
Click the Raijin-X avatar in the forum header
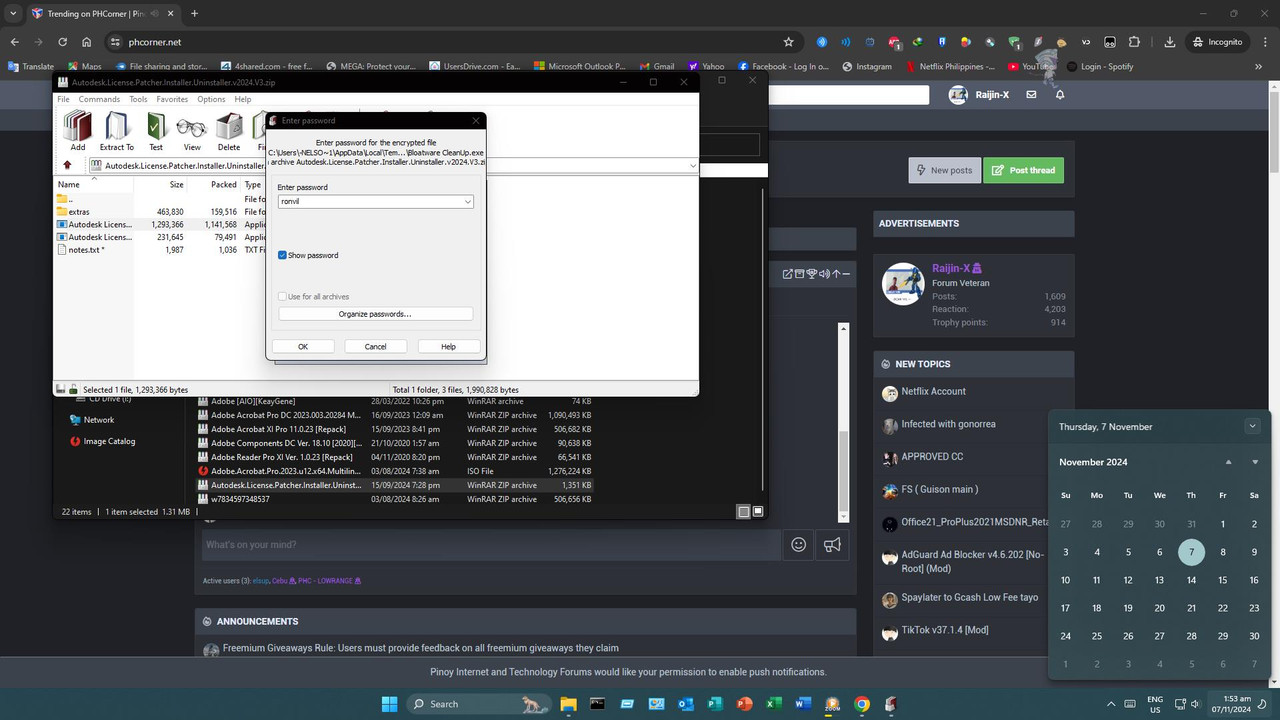(958, 95)
